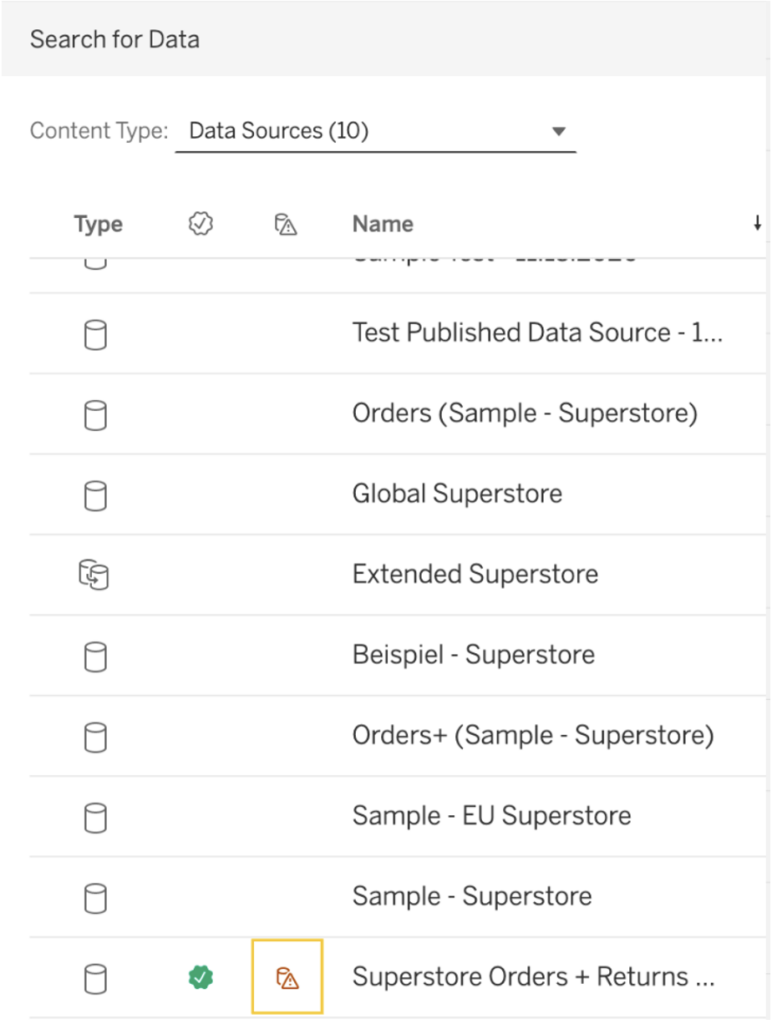This screenshot has width=772, height=1024.
Task: Open the Content Type dropdown
Action: coord(375,130)
